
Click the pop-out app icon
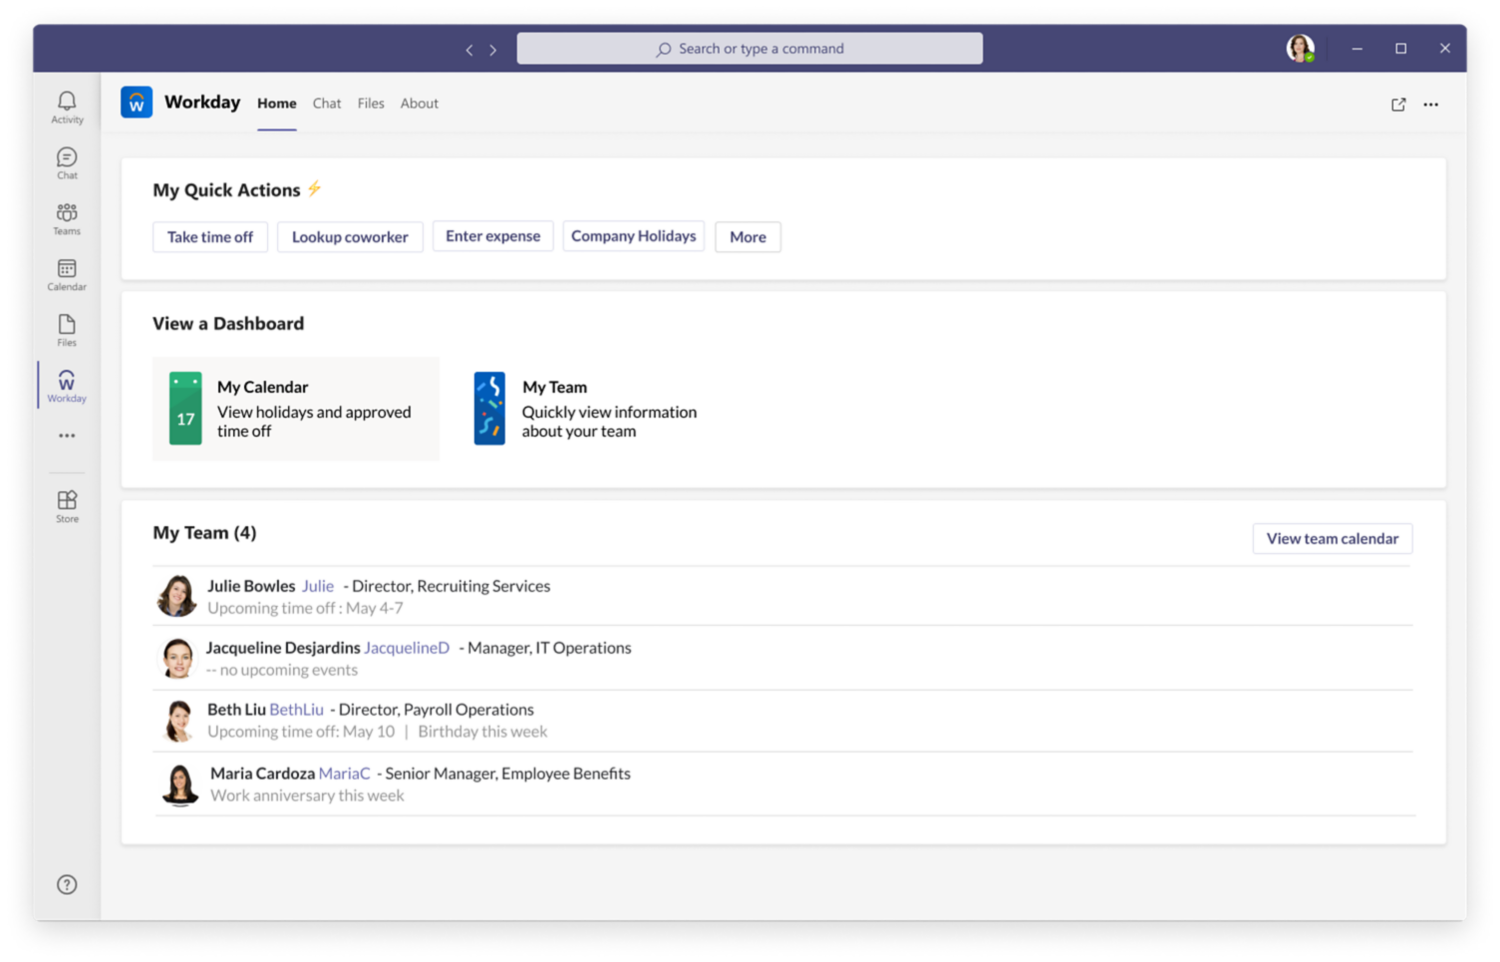pos(1398,104)
